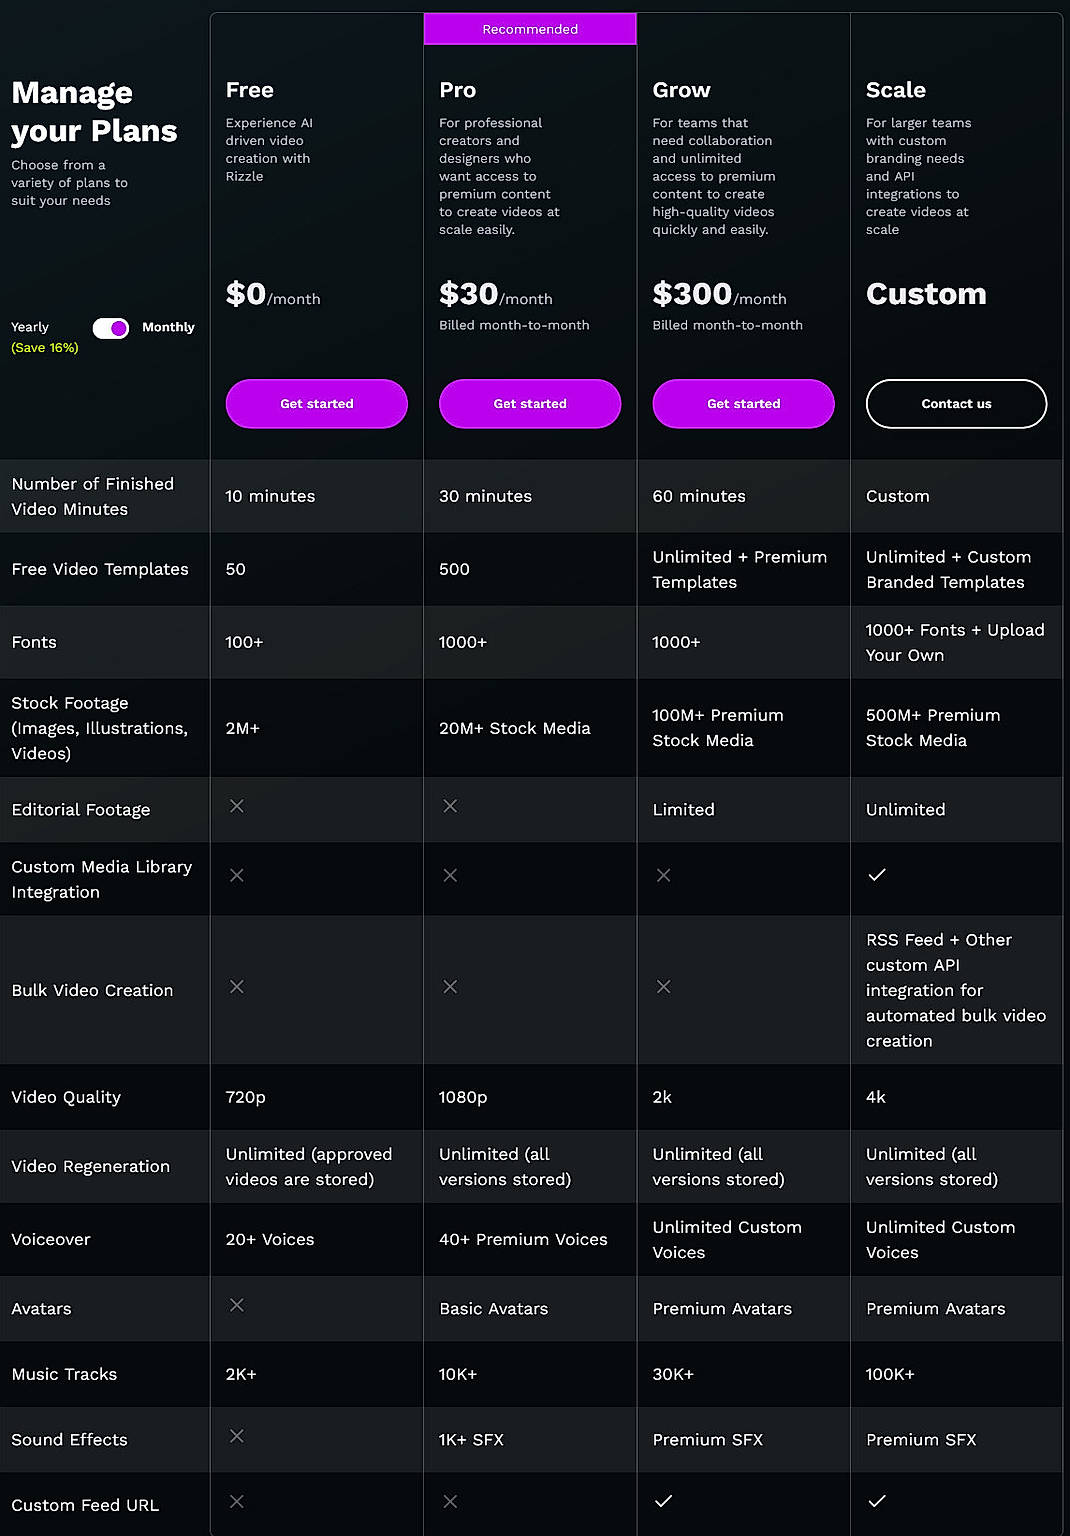Click Contact us for the Scale plan
1070x1536 pixels.
tap(955, 404)
